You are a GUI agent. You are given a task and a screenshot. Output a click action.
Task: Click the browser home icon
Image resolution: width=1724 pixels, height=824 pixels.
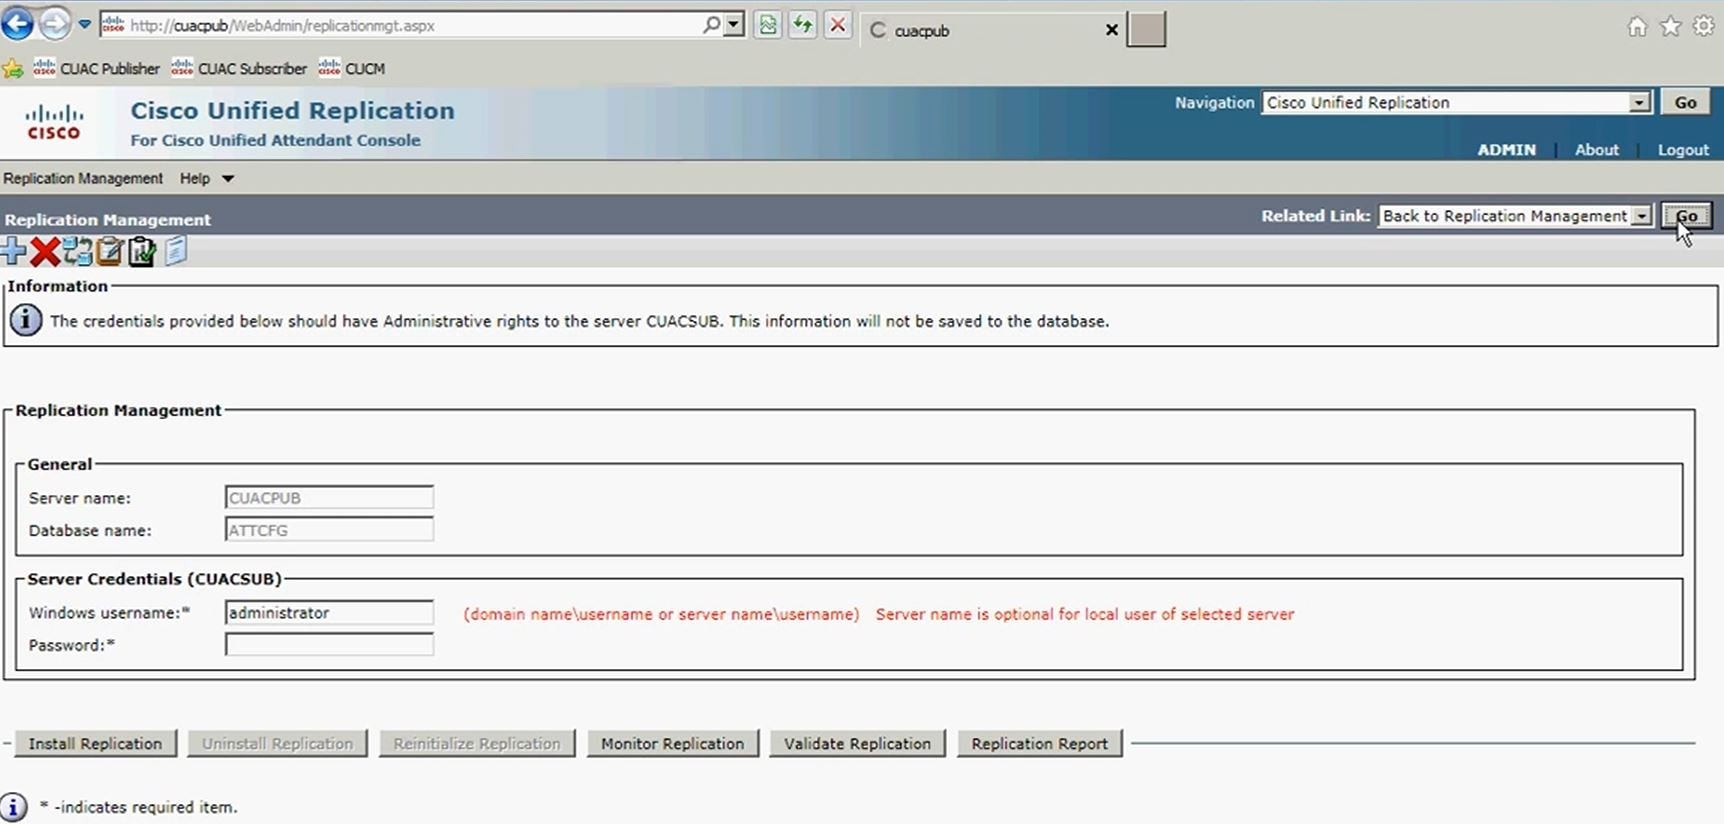pos(1637,27)
